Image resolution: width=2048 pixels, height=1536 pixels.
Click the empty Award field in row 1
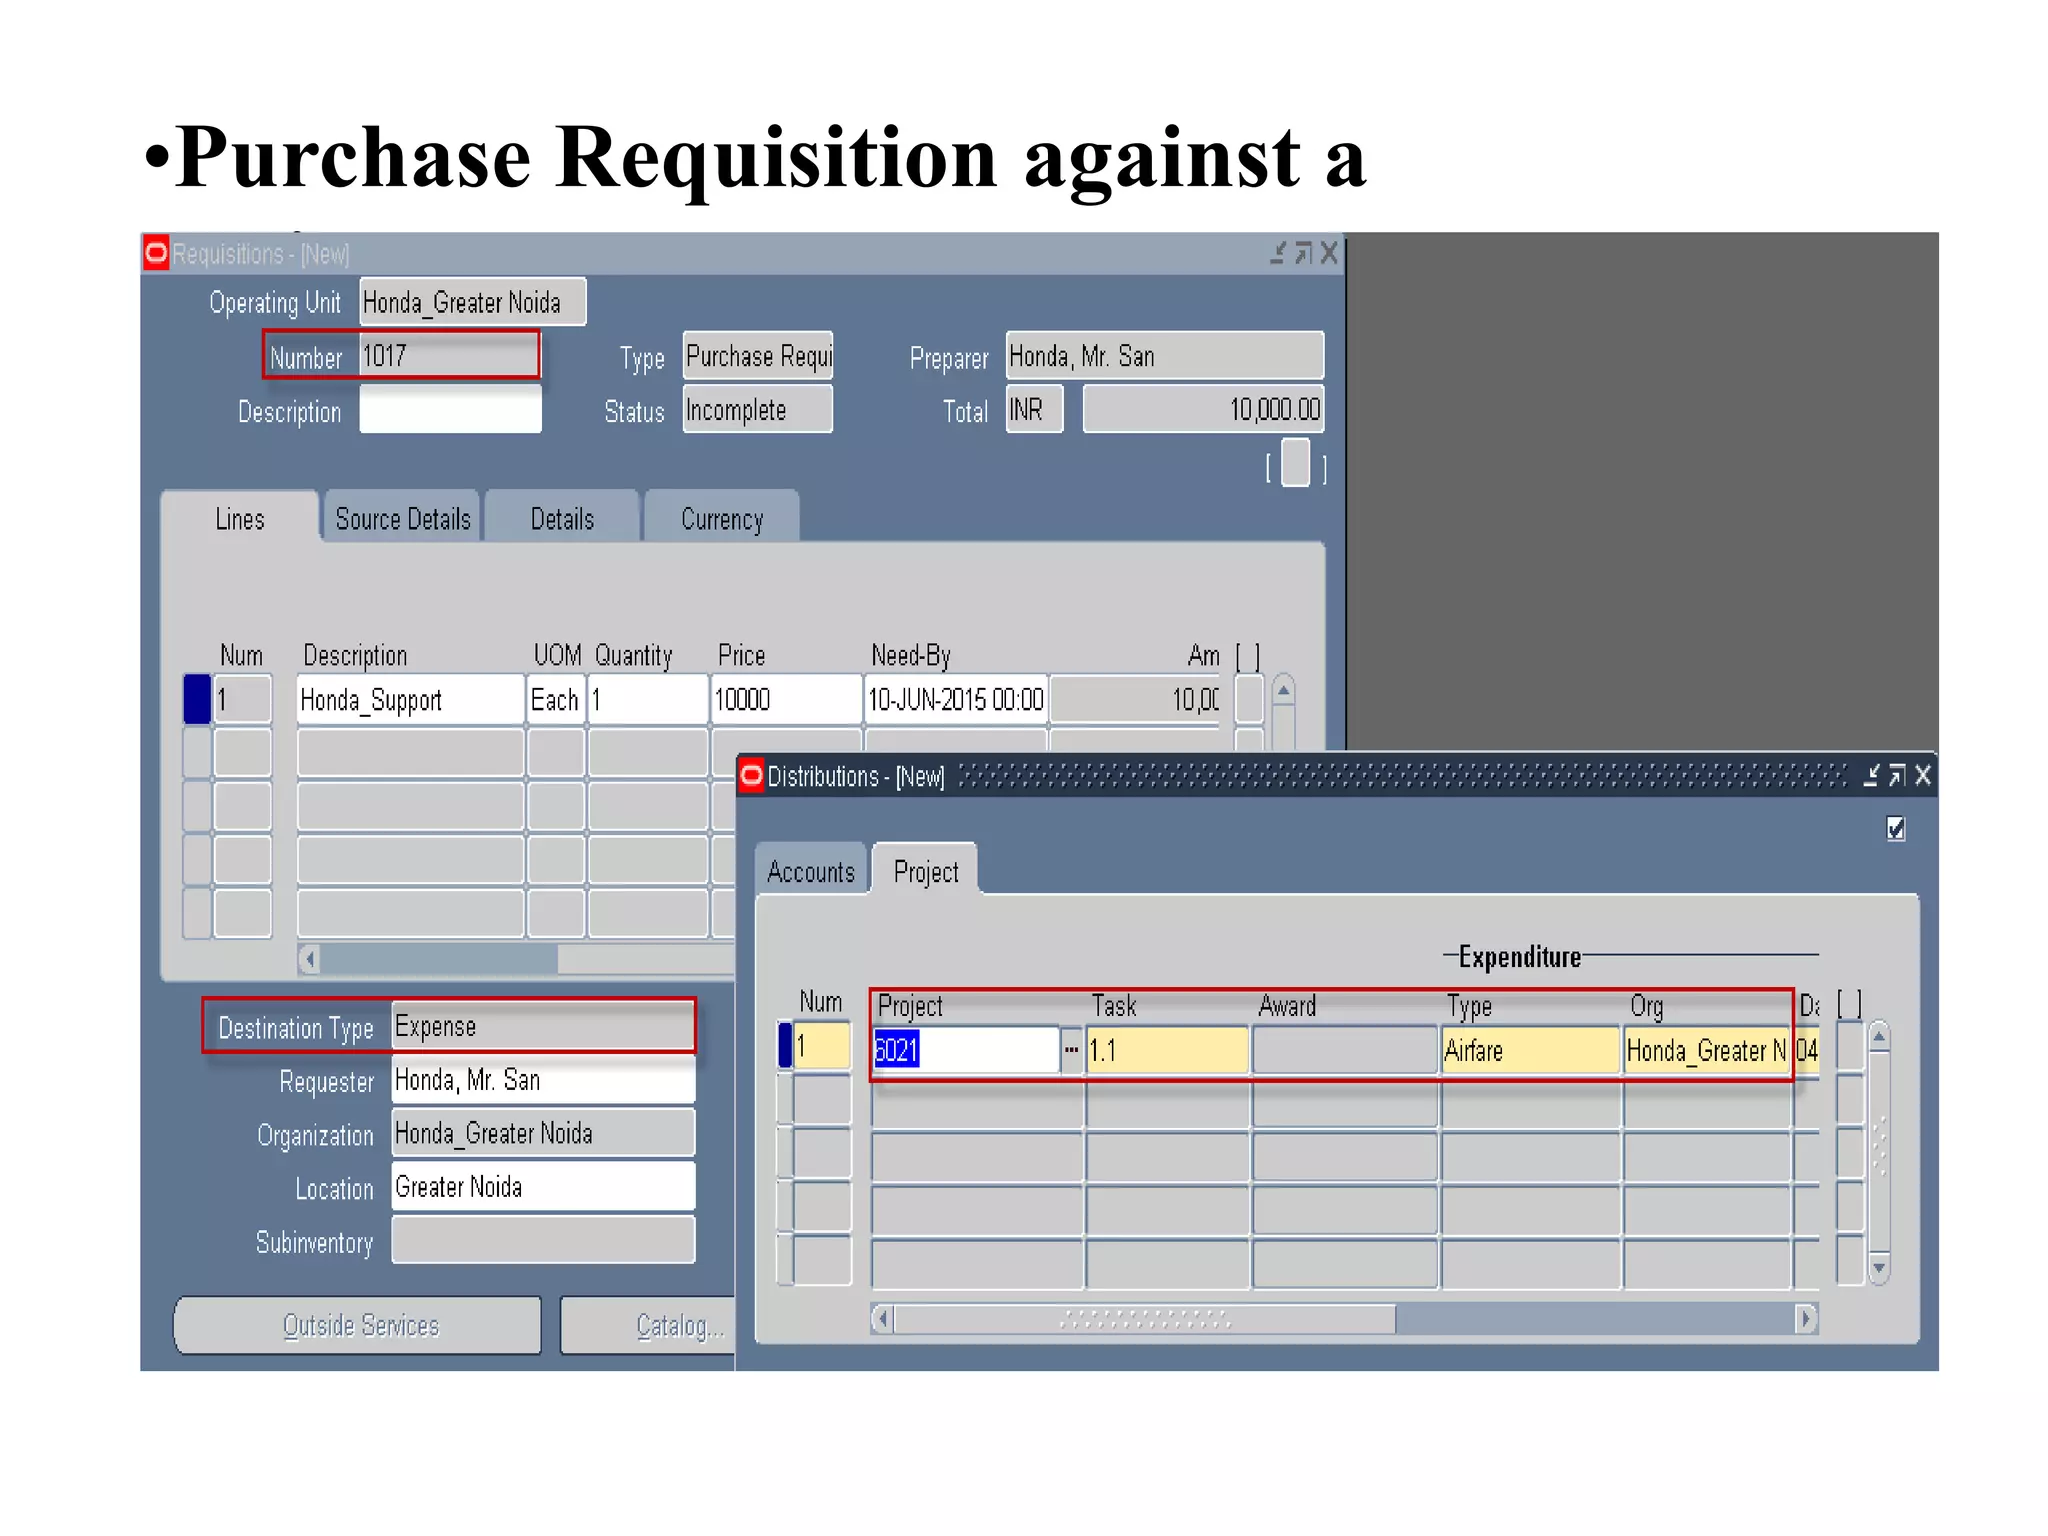pyautogui.click(x=1345, y=1050)
